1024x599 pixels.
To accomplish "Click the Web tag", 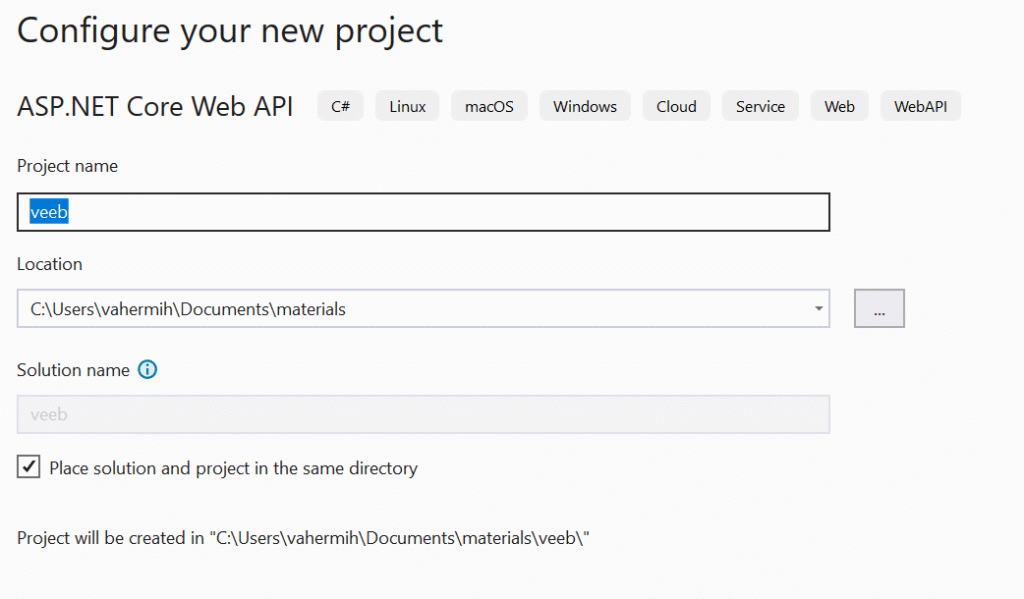I will point(839,106).
